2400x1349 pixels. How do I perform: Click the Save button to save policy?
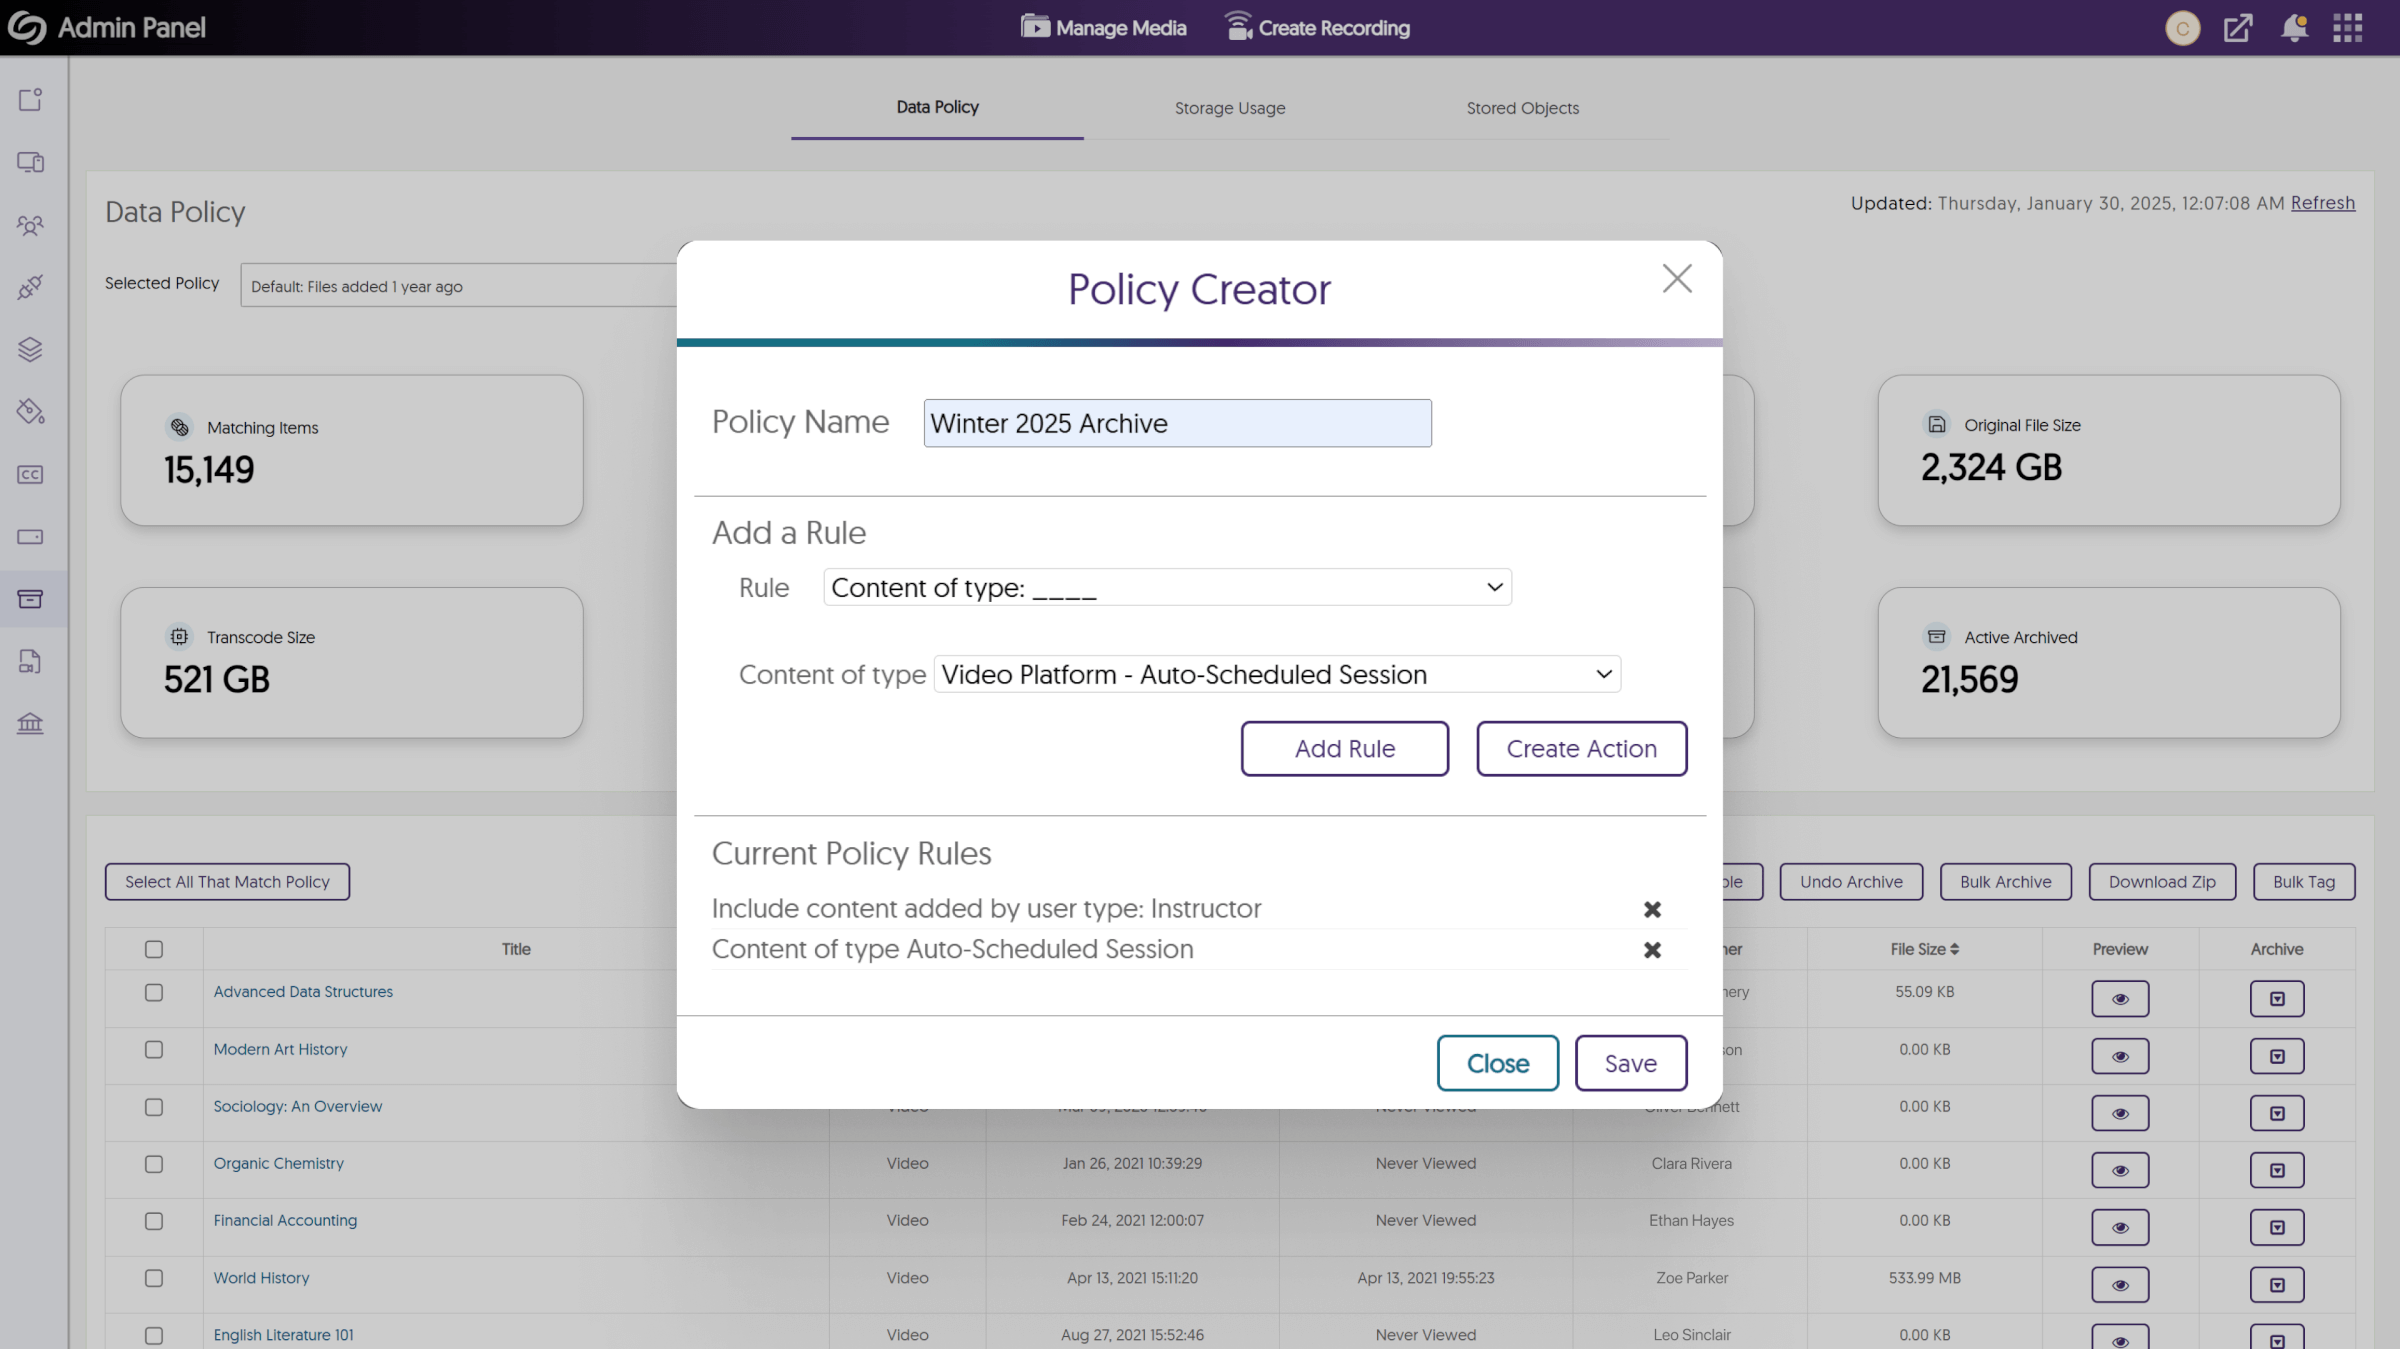click(1630, 1062)
